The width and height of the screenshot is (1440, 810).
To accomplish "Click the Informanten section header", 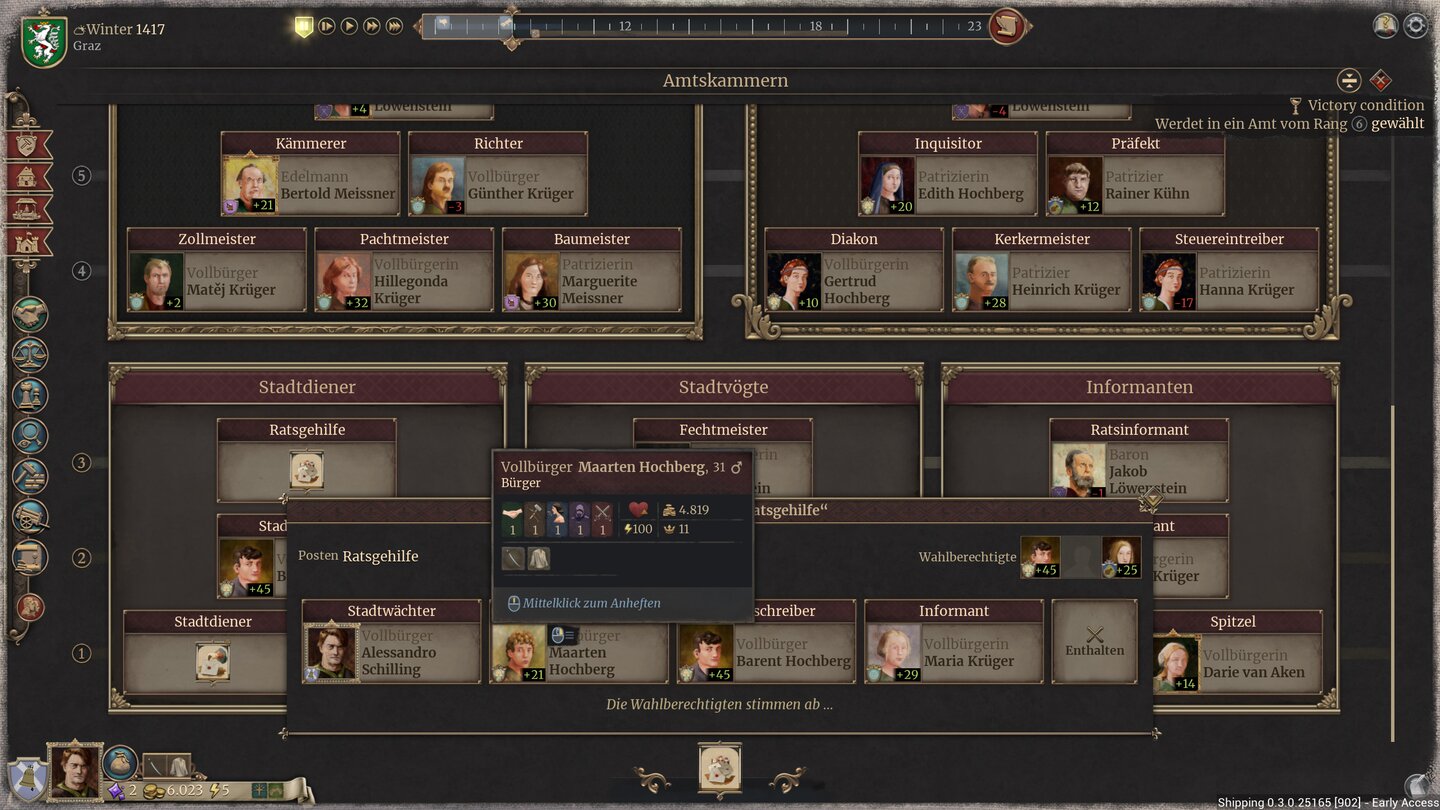I will 1140,387.
